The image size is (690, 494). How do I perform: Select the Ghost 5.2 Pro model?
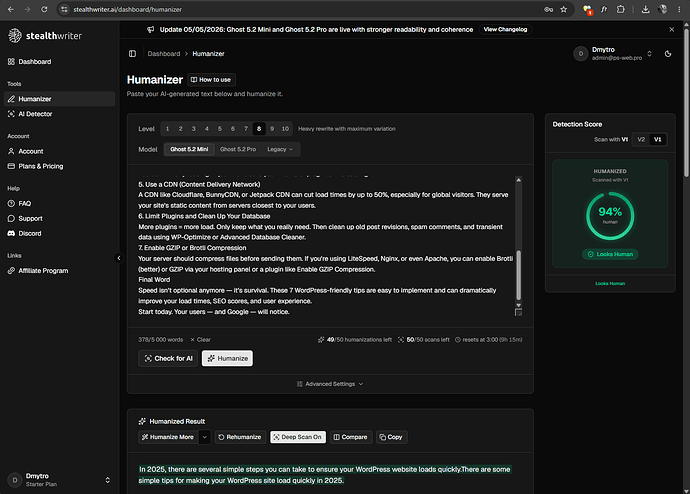(238, 150)
